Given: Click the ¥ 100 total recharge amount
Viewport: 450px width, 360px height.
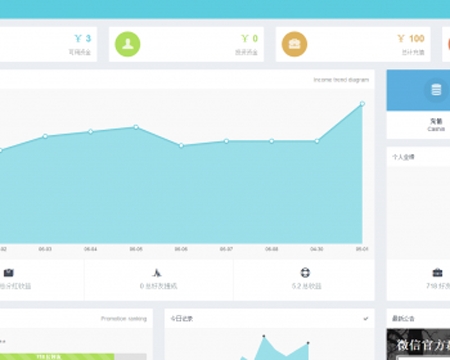Looking at the screenshot, I should (411, 39).
